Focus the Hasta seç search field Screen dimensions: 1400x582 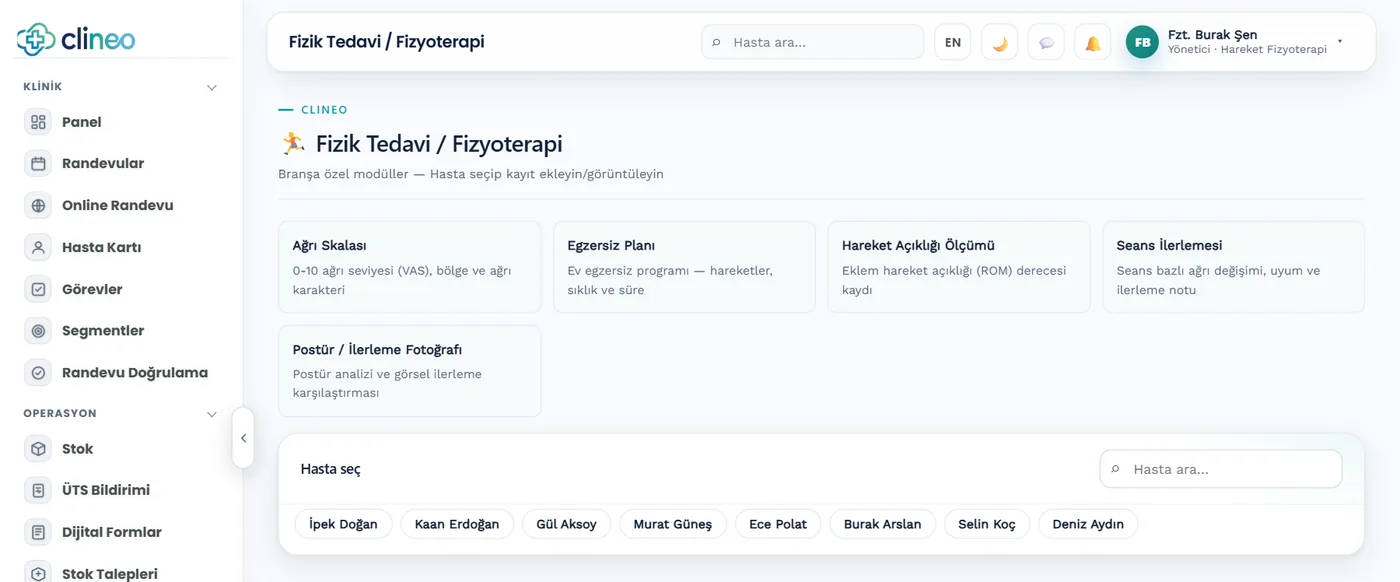click(1221, 469)
